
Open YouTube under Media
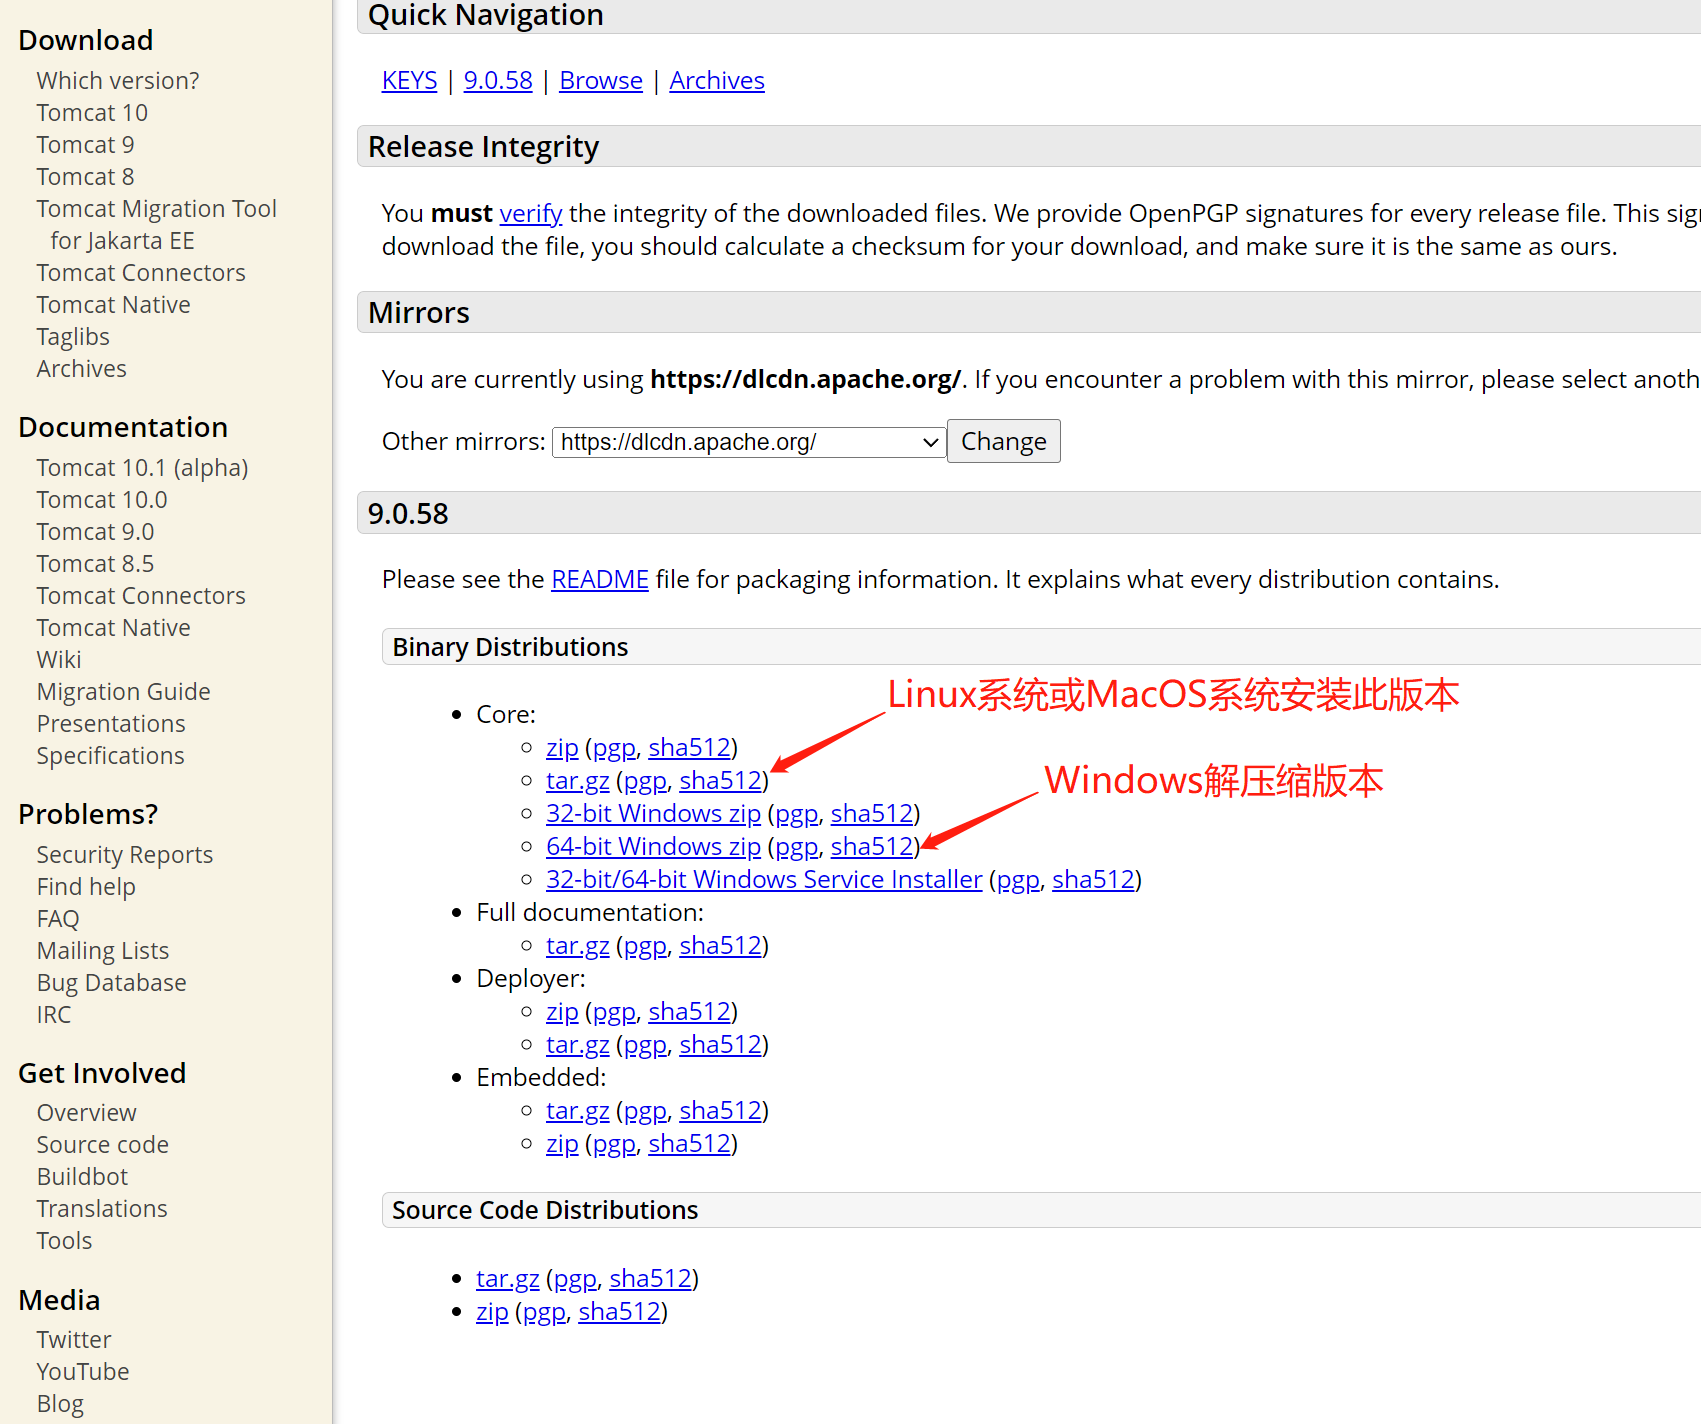83,1372
